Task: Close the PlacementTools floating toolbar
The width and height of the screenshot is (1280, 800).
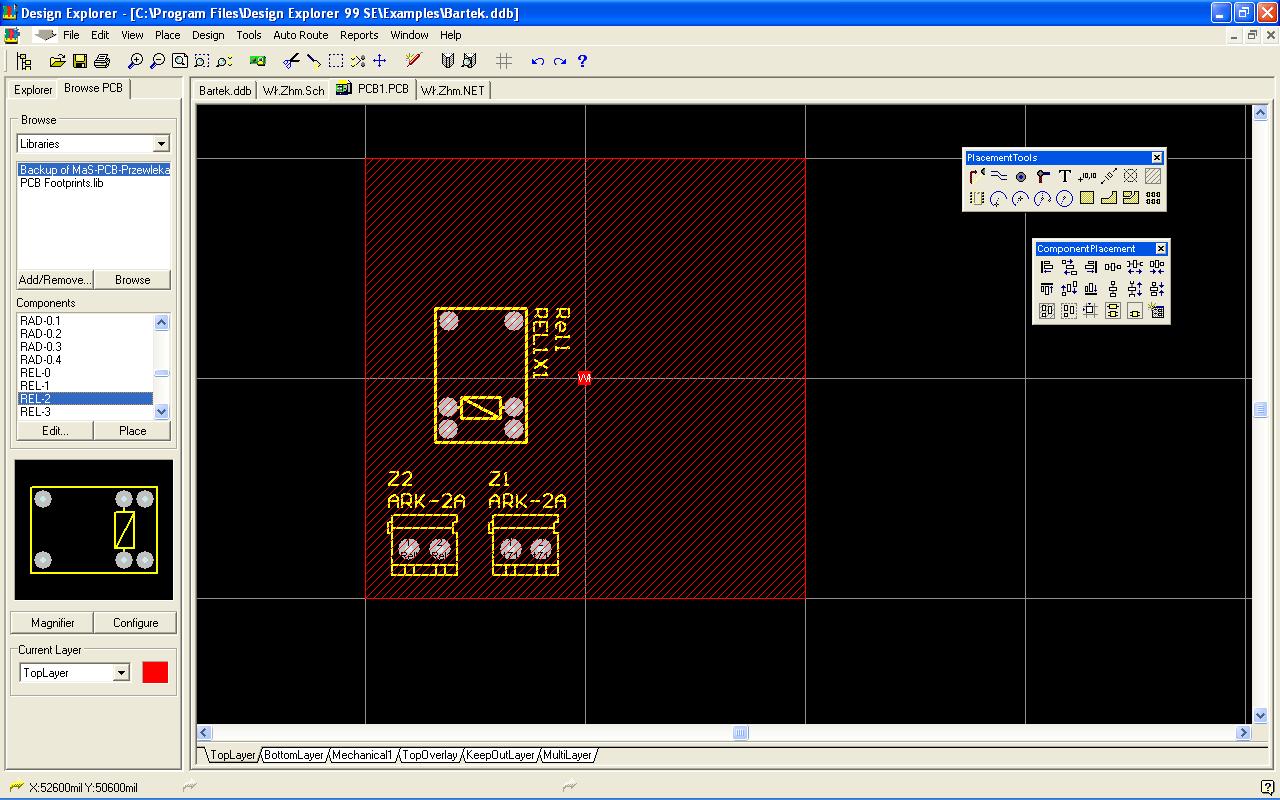Action: tap(1157, 157)
